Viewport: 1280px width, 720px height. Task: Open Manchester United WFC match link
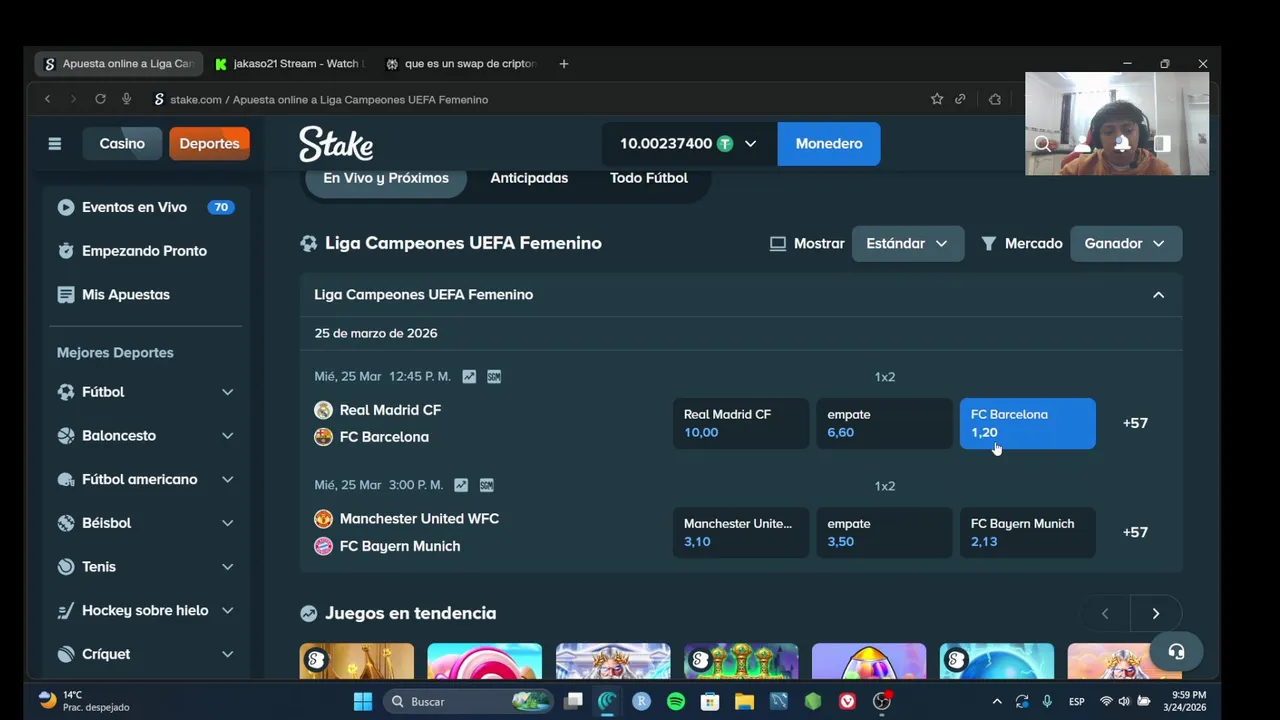pos(419,519)
